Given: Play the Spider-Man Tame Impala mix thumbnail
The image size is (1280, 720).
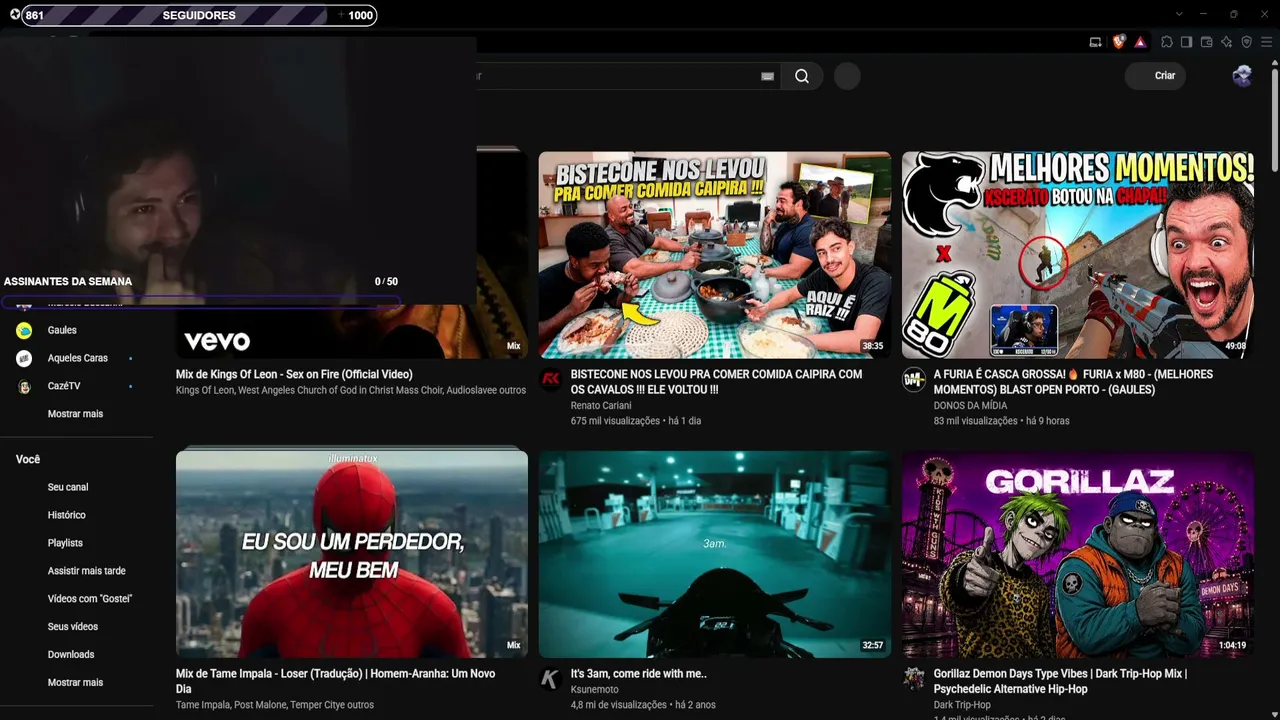Looking at the screenshot, I should point(352,553).
